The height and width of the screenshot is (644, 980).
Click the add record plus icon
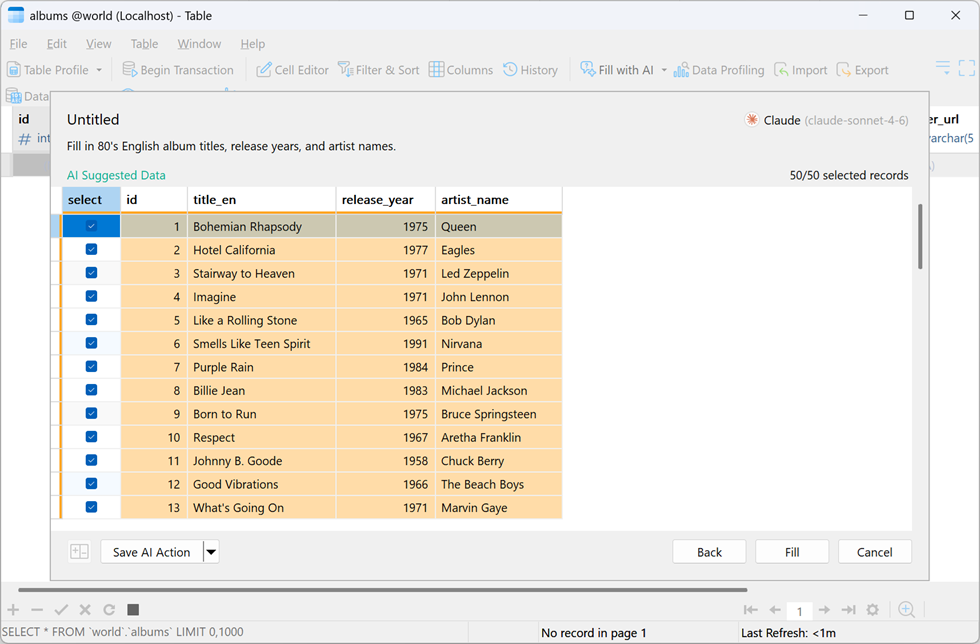tap(13, 610)
